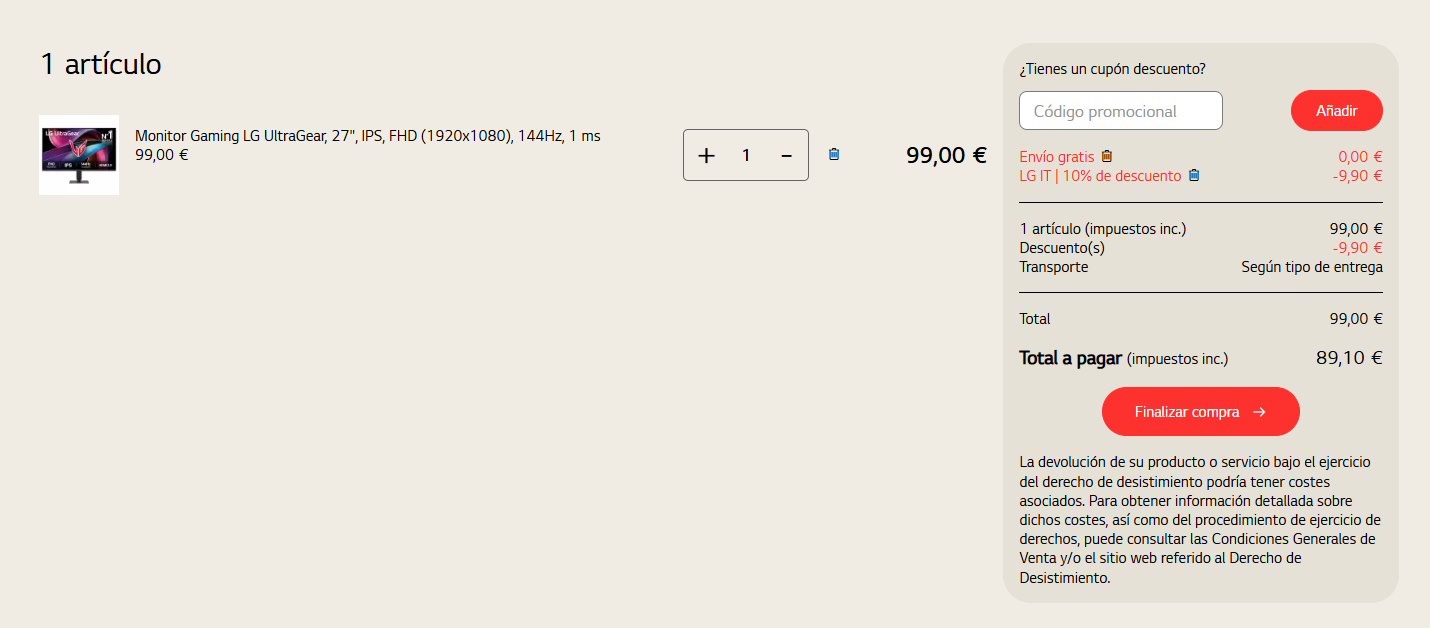1430x628 pixels.
Task: Click the LG IT 10% de descuento label
Action: coord(1100,176)
